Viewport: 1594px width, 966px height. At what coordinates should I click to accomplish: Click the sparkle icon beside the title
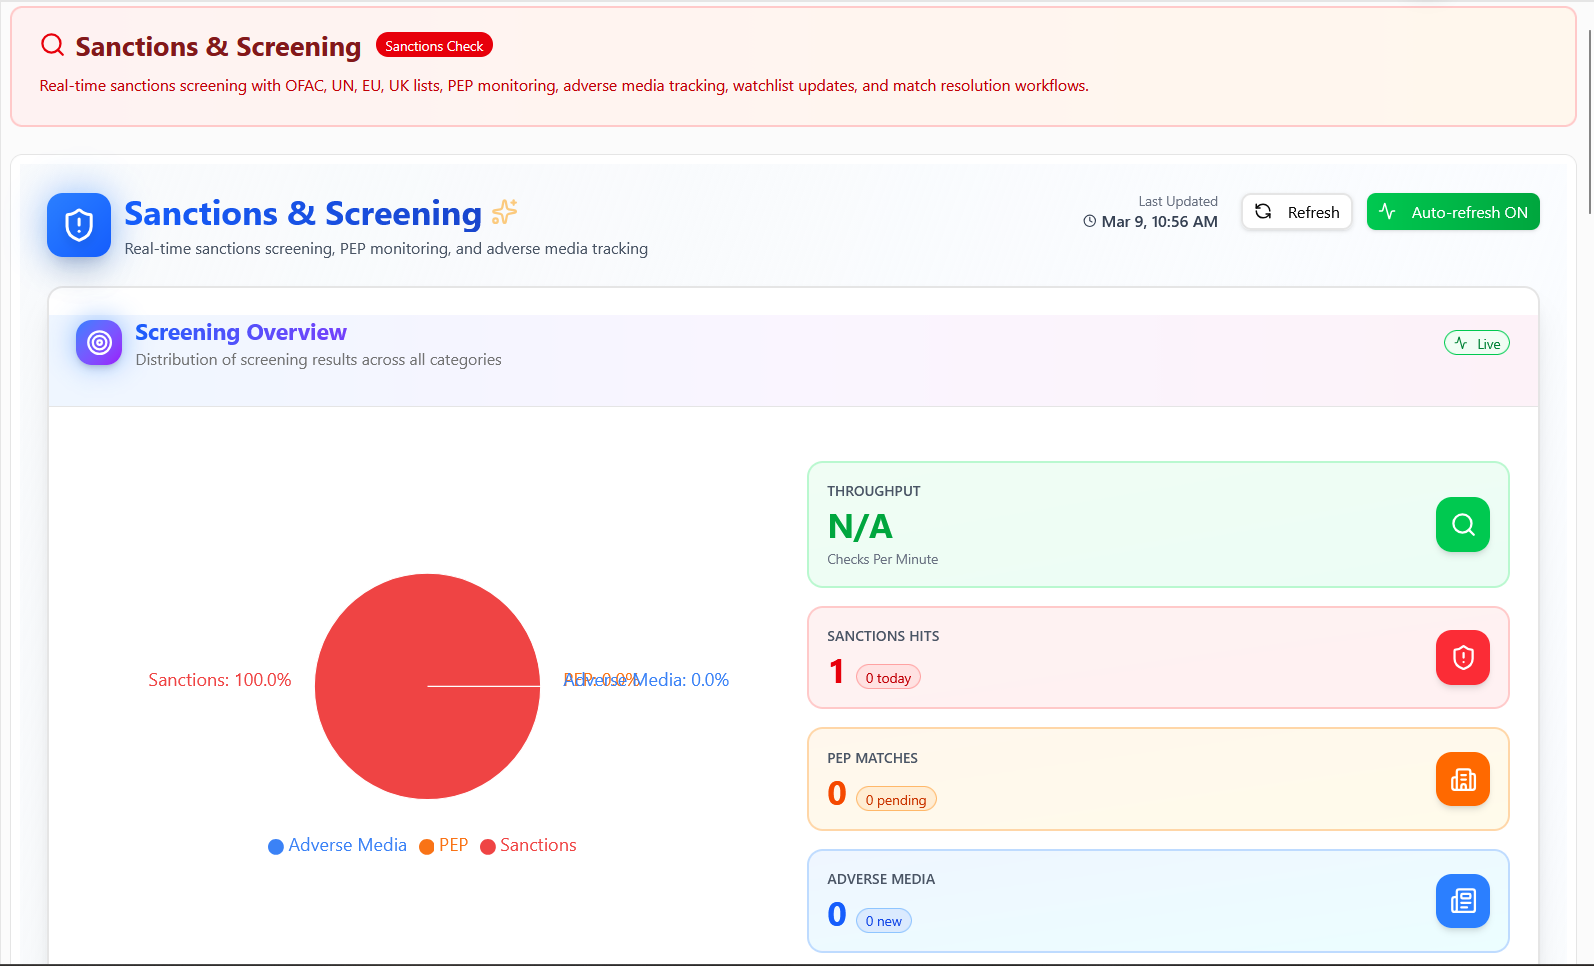point(505,212)
